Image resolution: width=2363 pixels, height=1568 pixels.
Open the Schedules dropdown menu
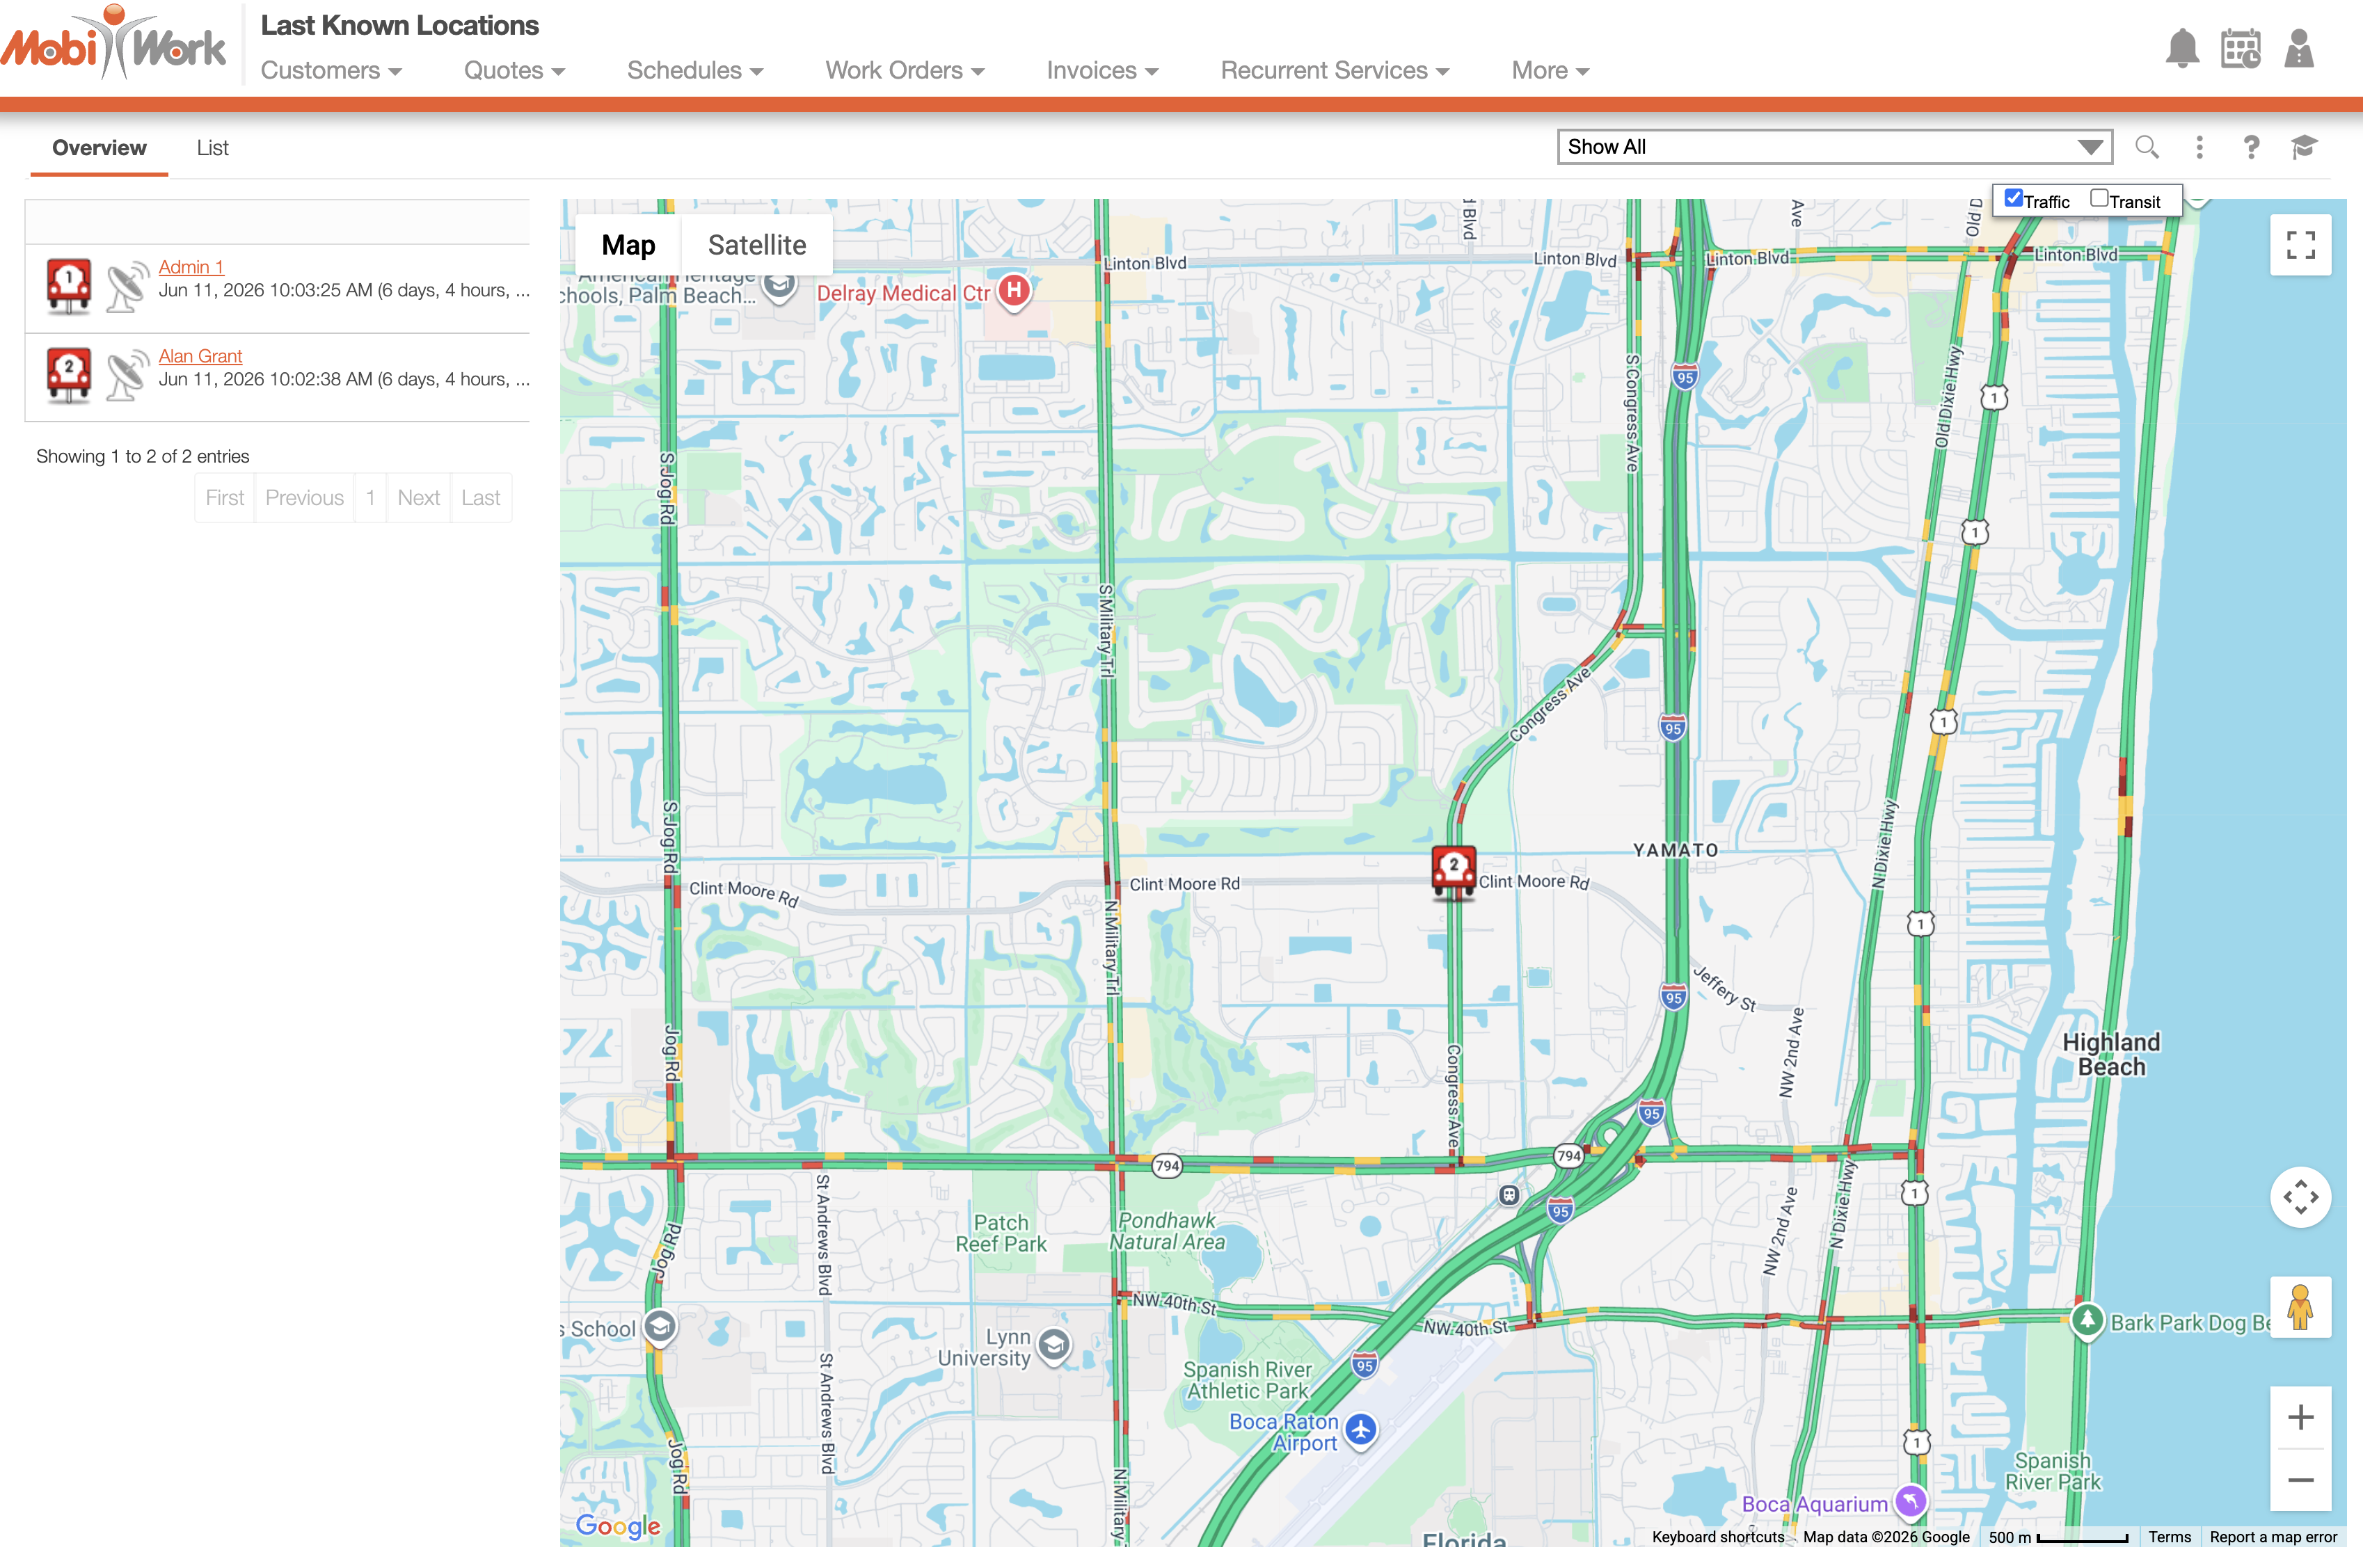tap(695, 70)
